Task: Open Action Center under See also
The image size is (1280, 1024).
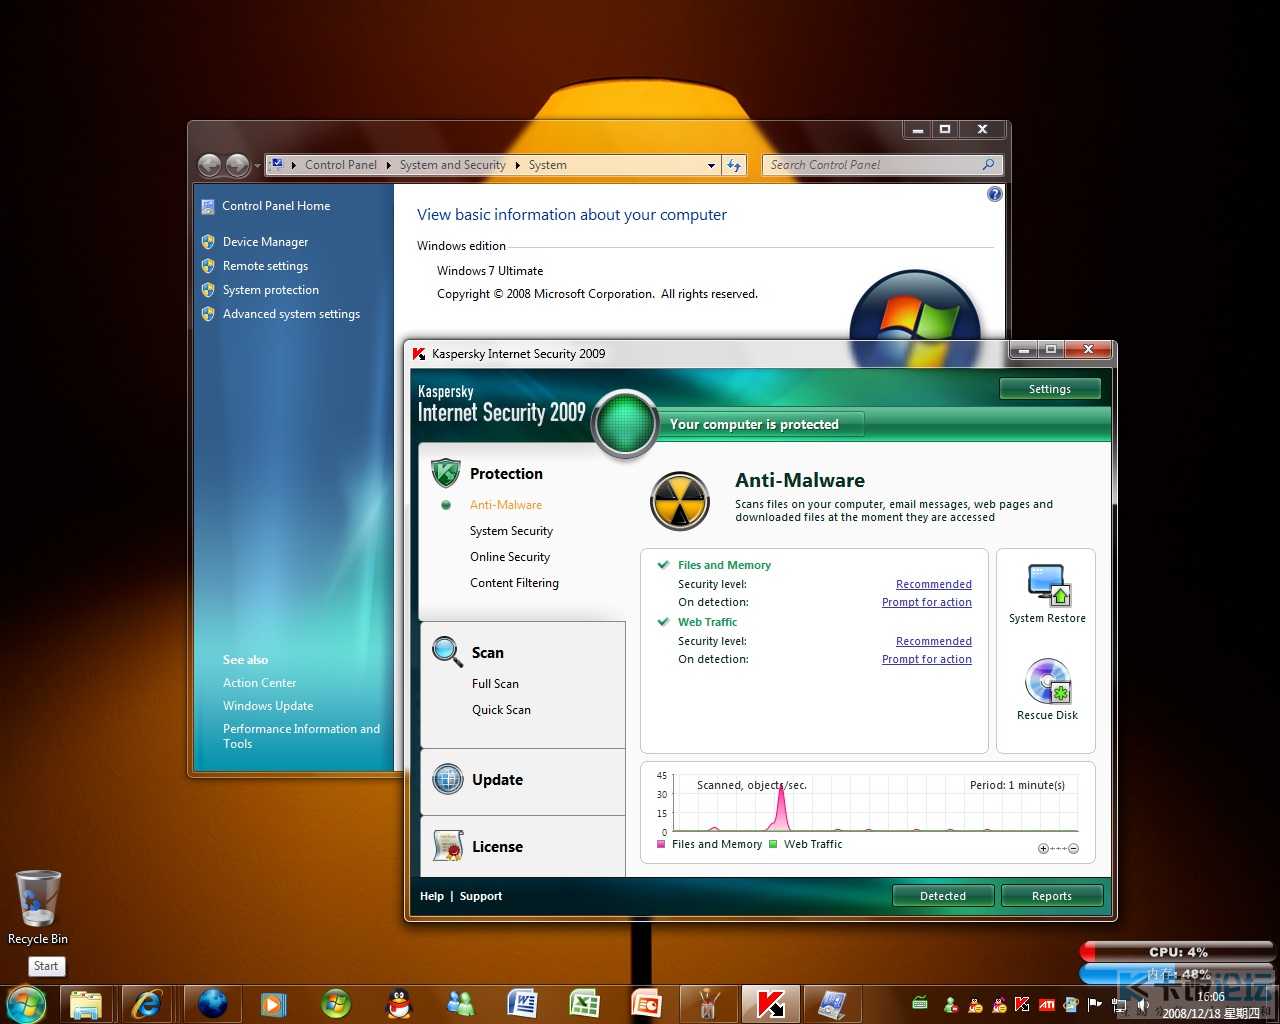Action: point(259,683)
